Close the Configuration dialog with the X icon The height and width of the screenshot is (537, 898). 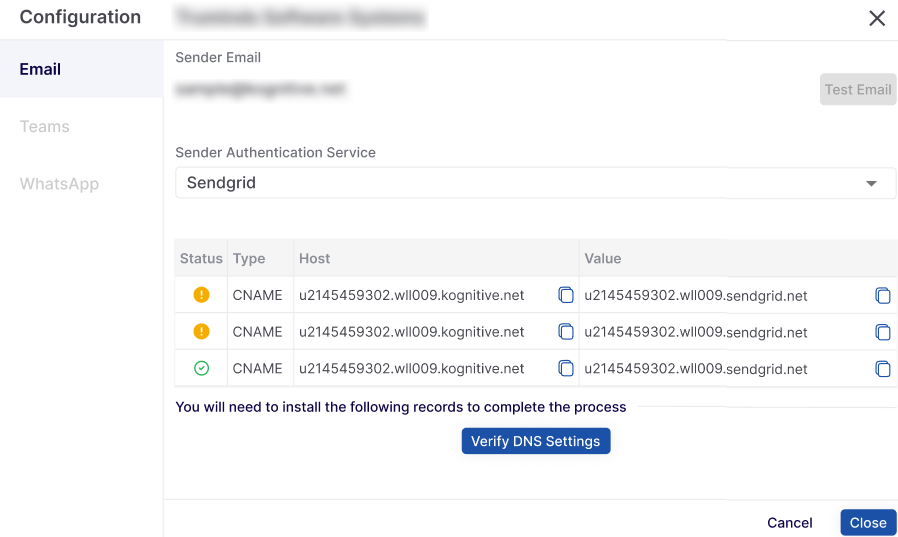pyautogui.click(x=877, y=18)
